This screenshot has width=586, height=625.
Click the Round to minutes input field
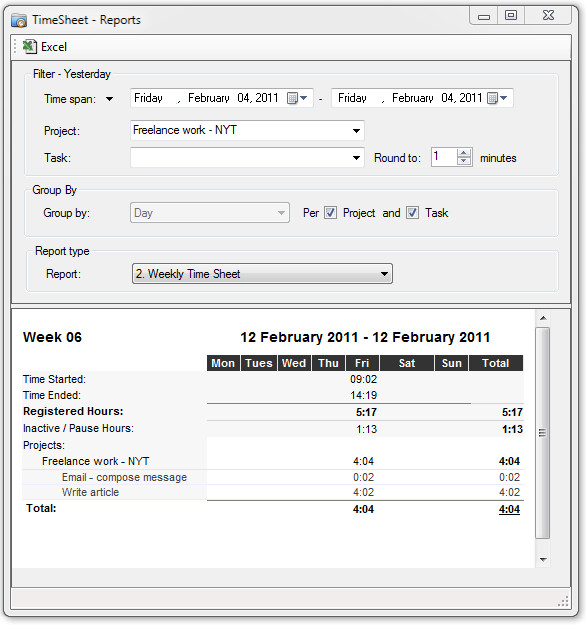(444, 157)
